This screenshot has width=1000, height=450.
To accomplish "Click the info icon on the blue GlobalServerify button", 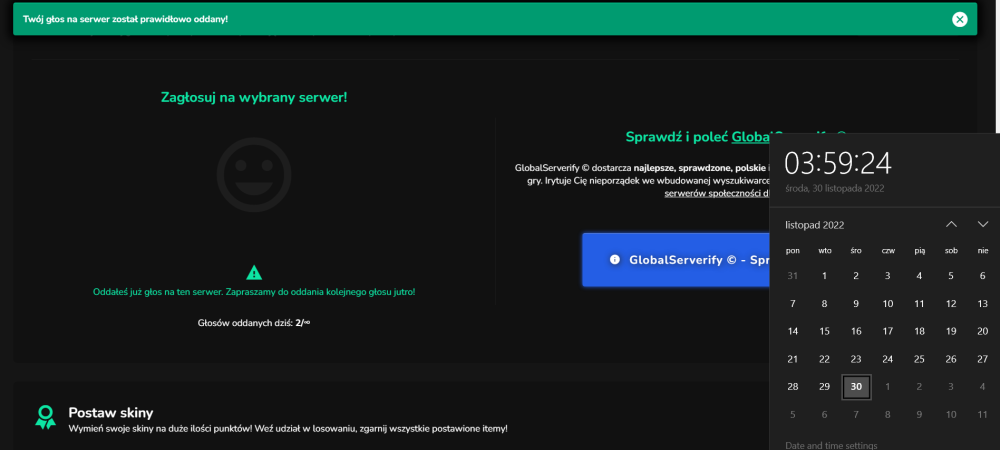I will tap(615, 259).
